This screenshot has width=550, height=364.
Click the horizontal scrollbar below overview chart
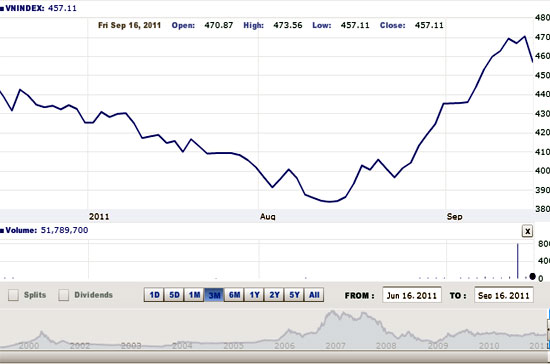(x=275, y=357)
